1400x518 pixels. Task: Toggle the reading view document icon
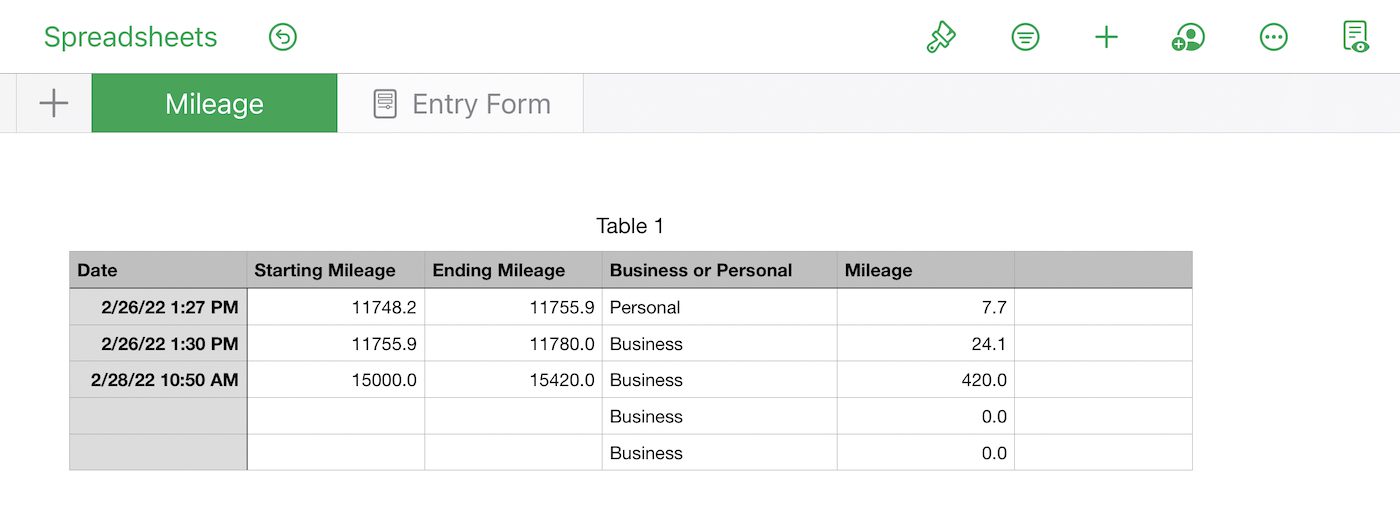(x=1355, y=38)
